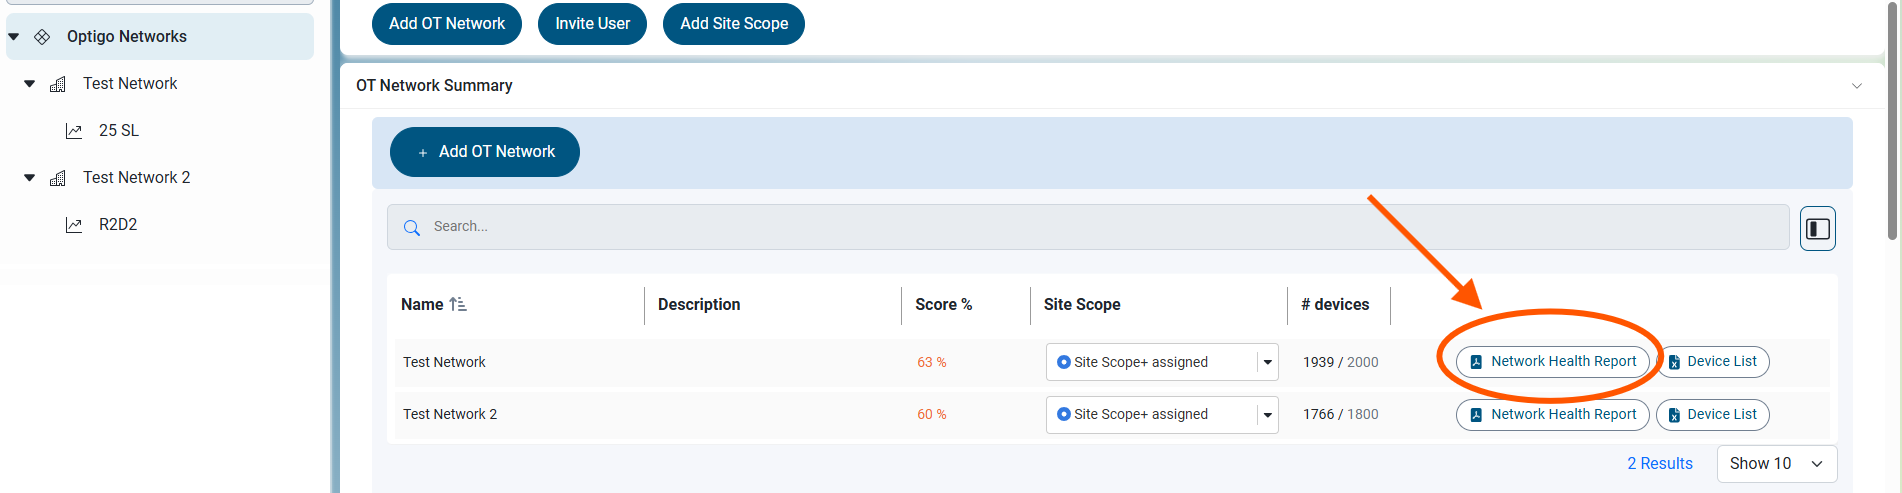1902x493 pixels.
Task: Open Network Health Report for Test Network
Action: click(1552, 362)
